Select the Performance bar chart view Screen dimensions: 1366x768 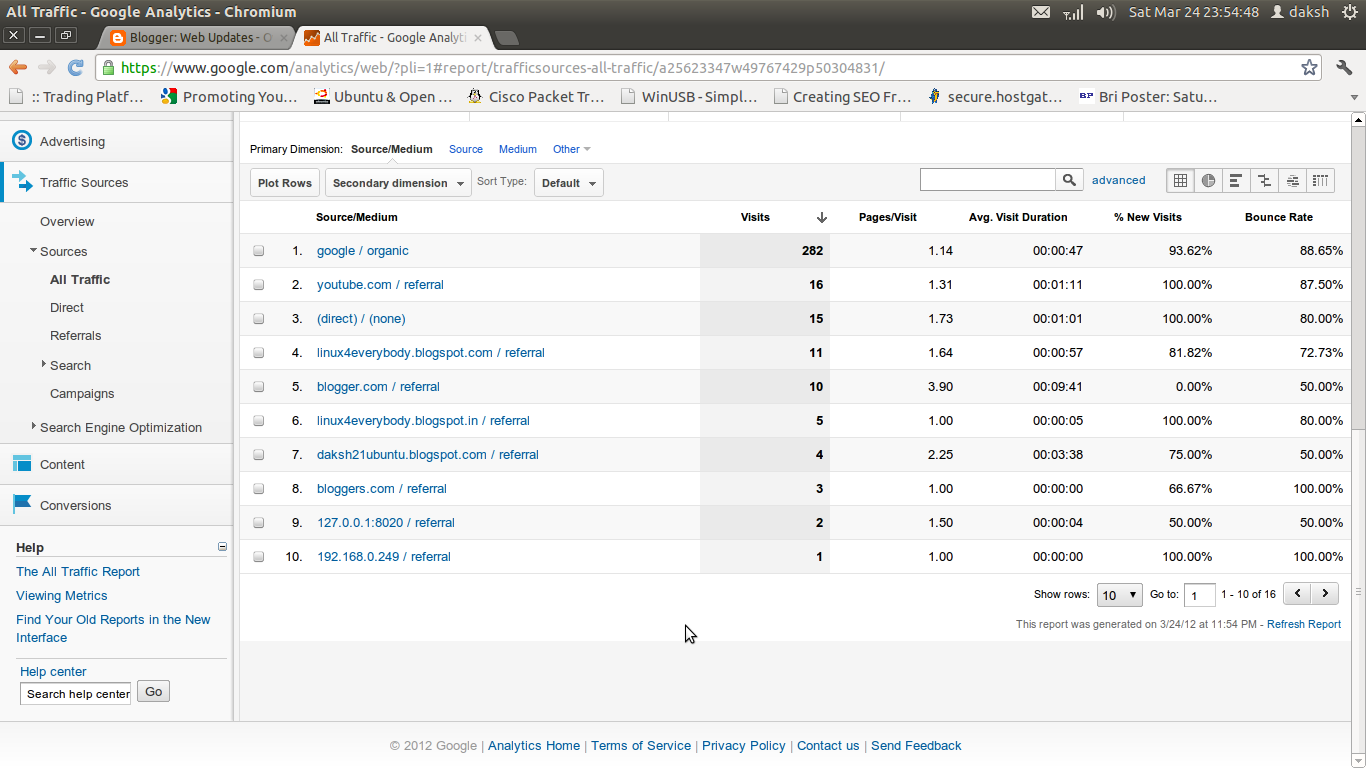tap(1236, 180)
